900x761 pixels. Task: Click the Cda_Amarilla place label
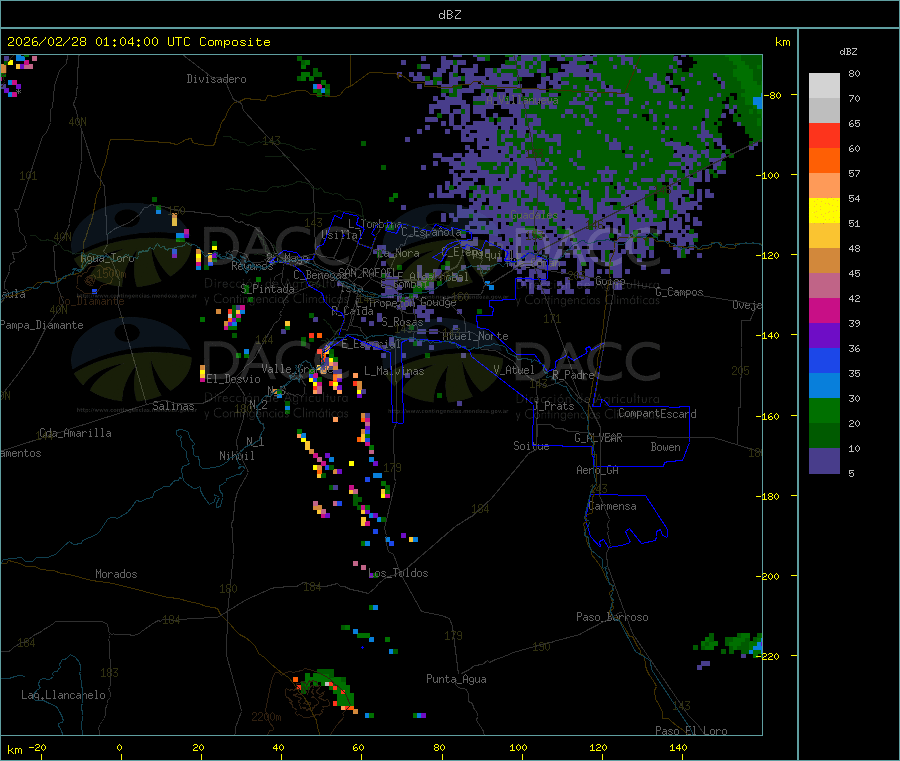click(75, 433)
